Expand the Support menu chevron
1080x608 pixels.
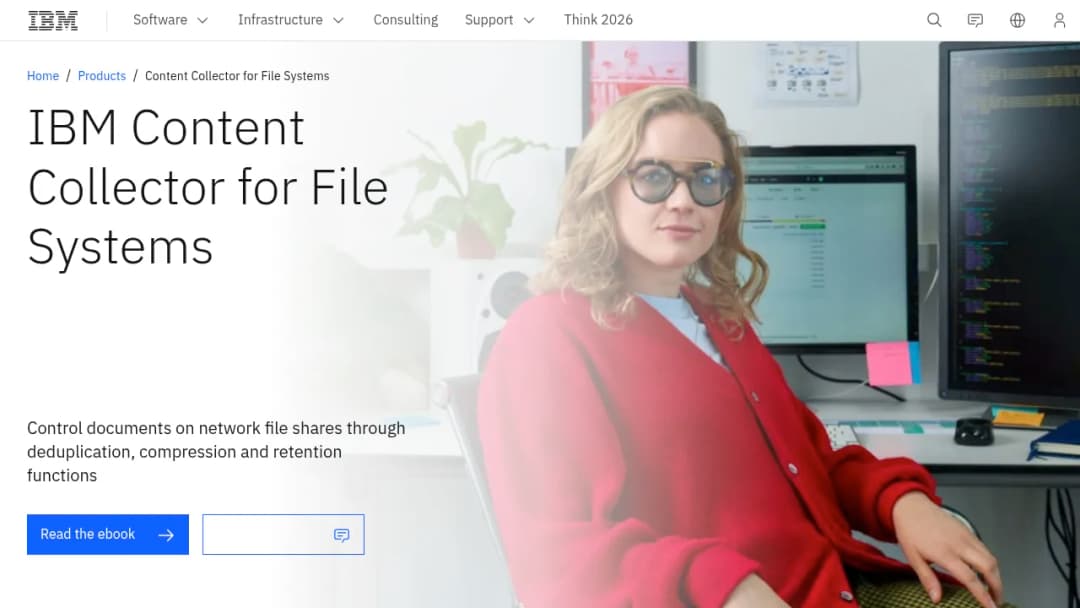tap(529, 21)
